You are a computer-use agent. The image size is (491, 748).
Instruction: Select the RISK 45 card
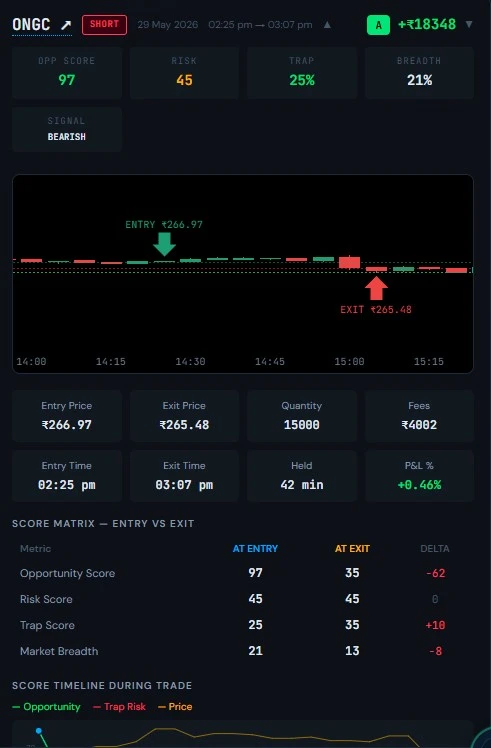[184, 73]
